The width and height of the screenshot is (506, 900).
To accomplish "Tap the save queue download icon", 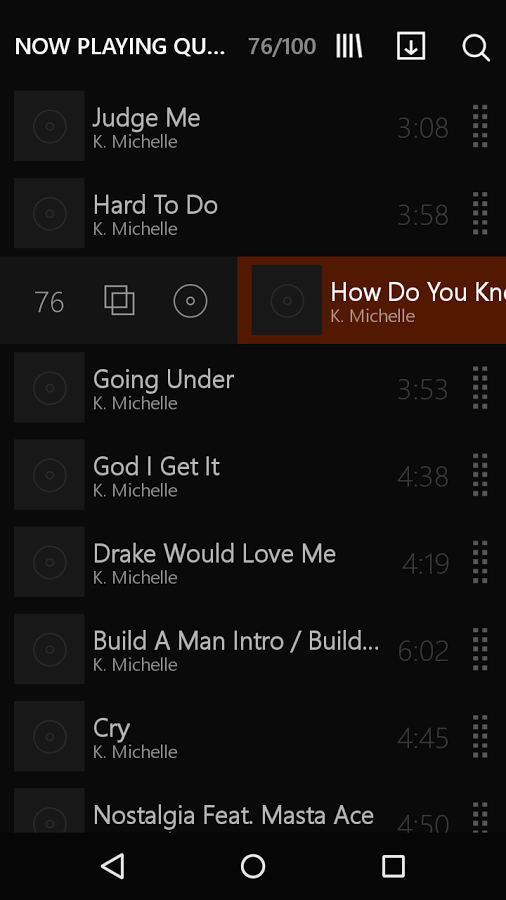I will coord(411,46).
